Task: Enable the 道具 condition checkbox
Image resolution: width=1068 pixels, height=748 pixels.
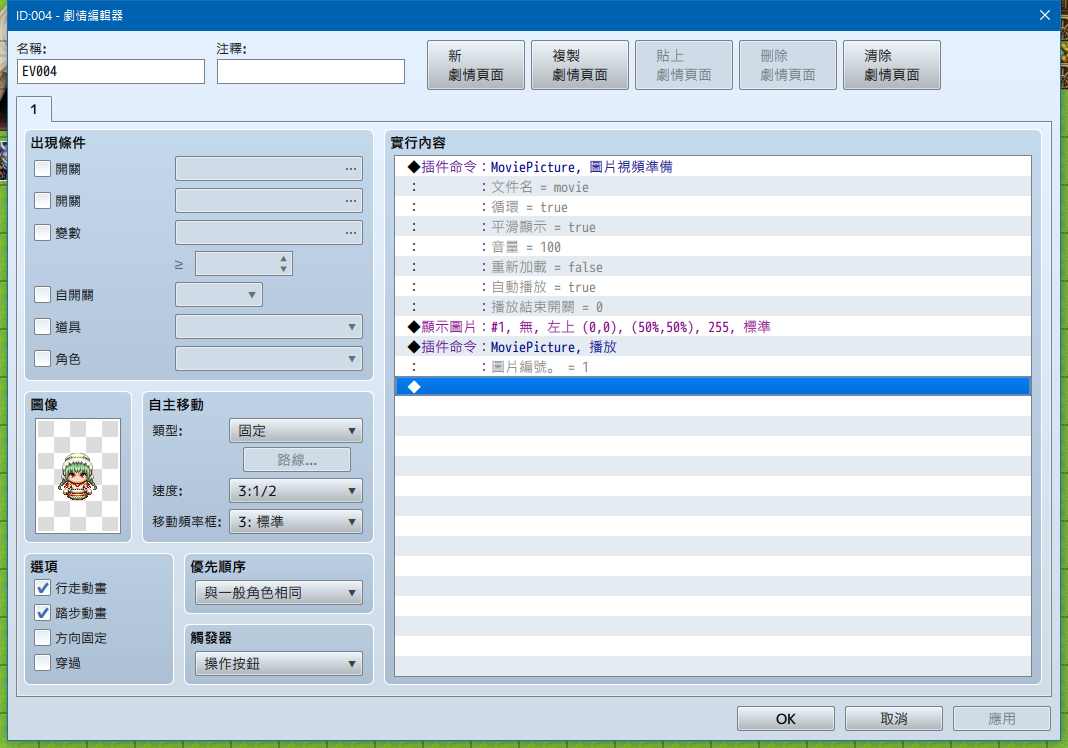Action: click(x=43, y=326)
